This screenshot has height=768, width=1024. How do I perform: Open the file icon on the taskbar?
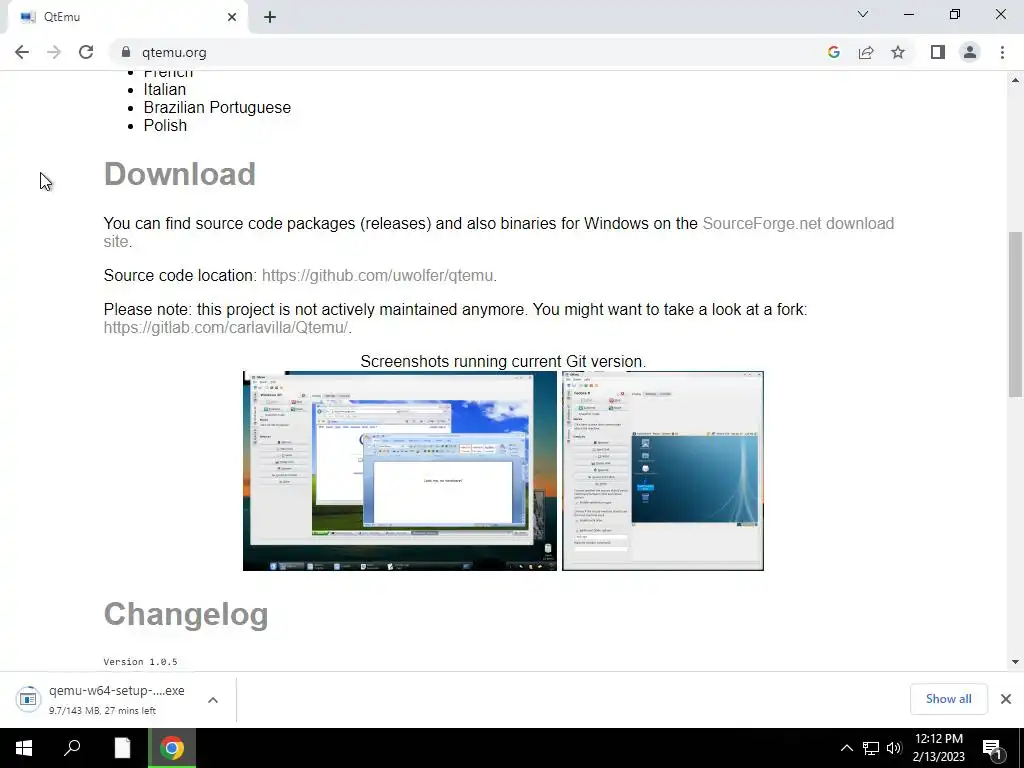(122, 748)
